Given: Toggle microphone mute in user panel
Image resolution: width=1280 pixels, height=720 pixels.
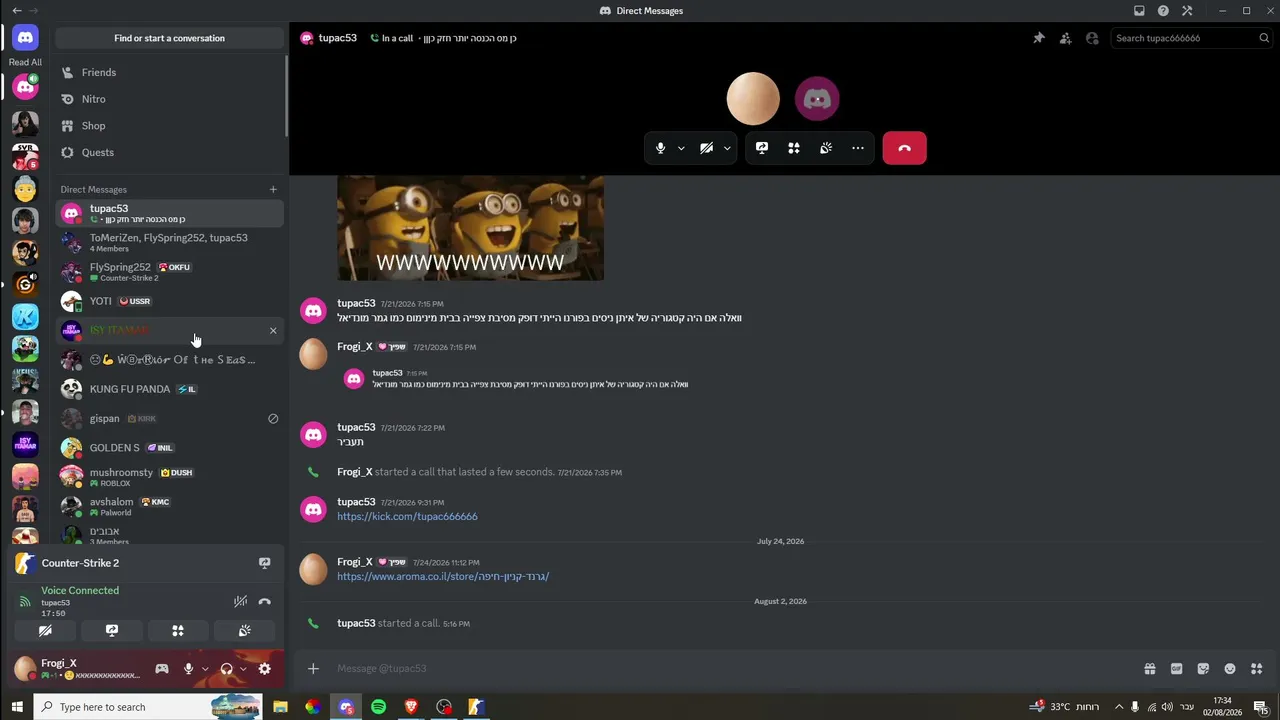Looking at the screenshot, I should click(x=188, y=669).
